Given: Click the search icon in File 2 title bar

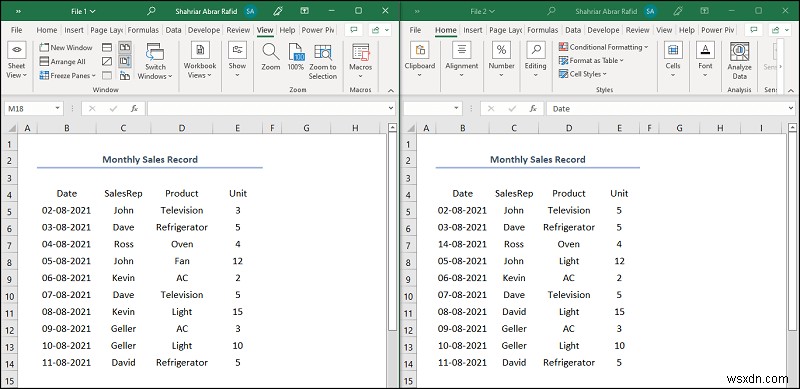Looking at the screenshot, I should pos(551,11).
